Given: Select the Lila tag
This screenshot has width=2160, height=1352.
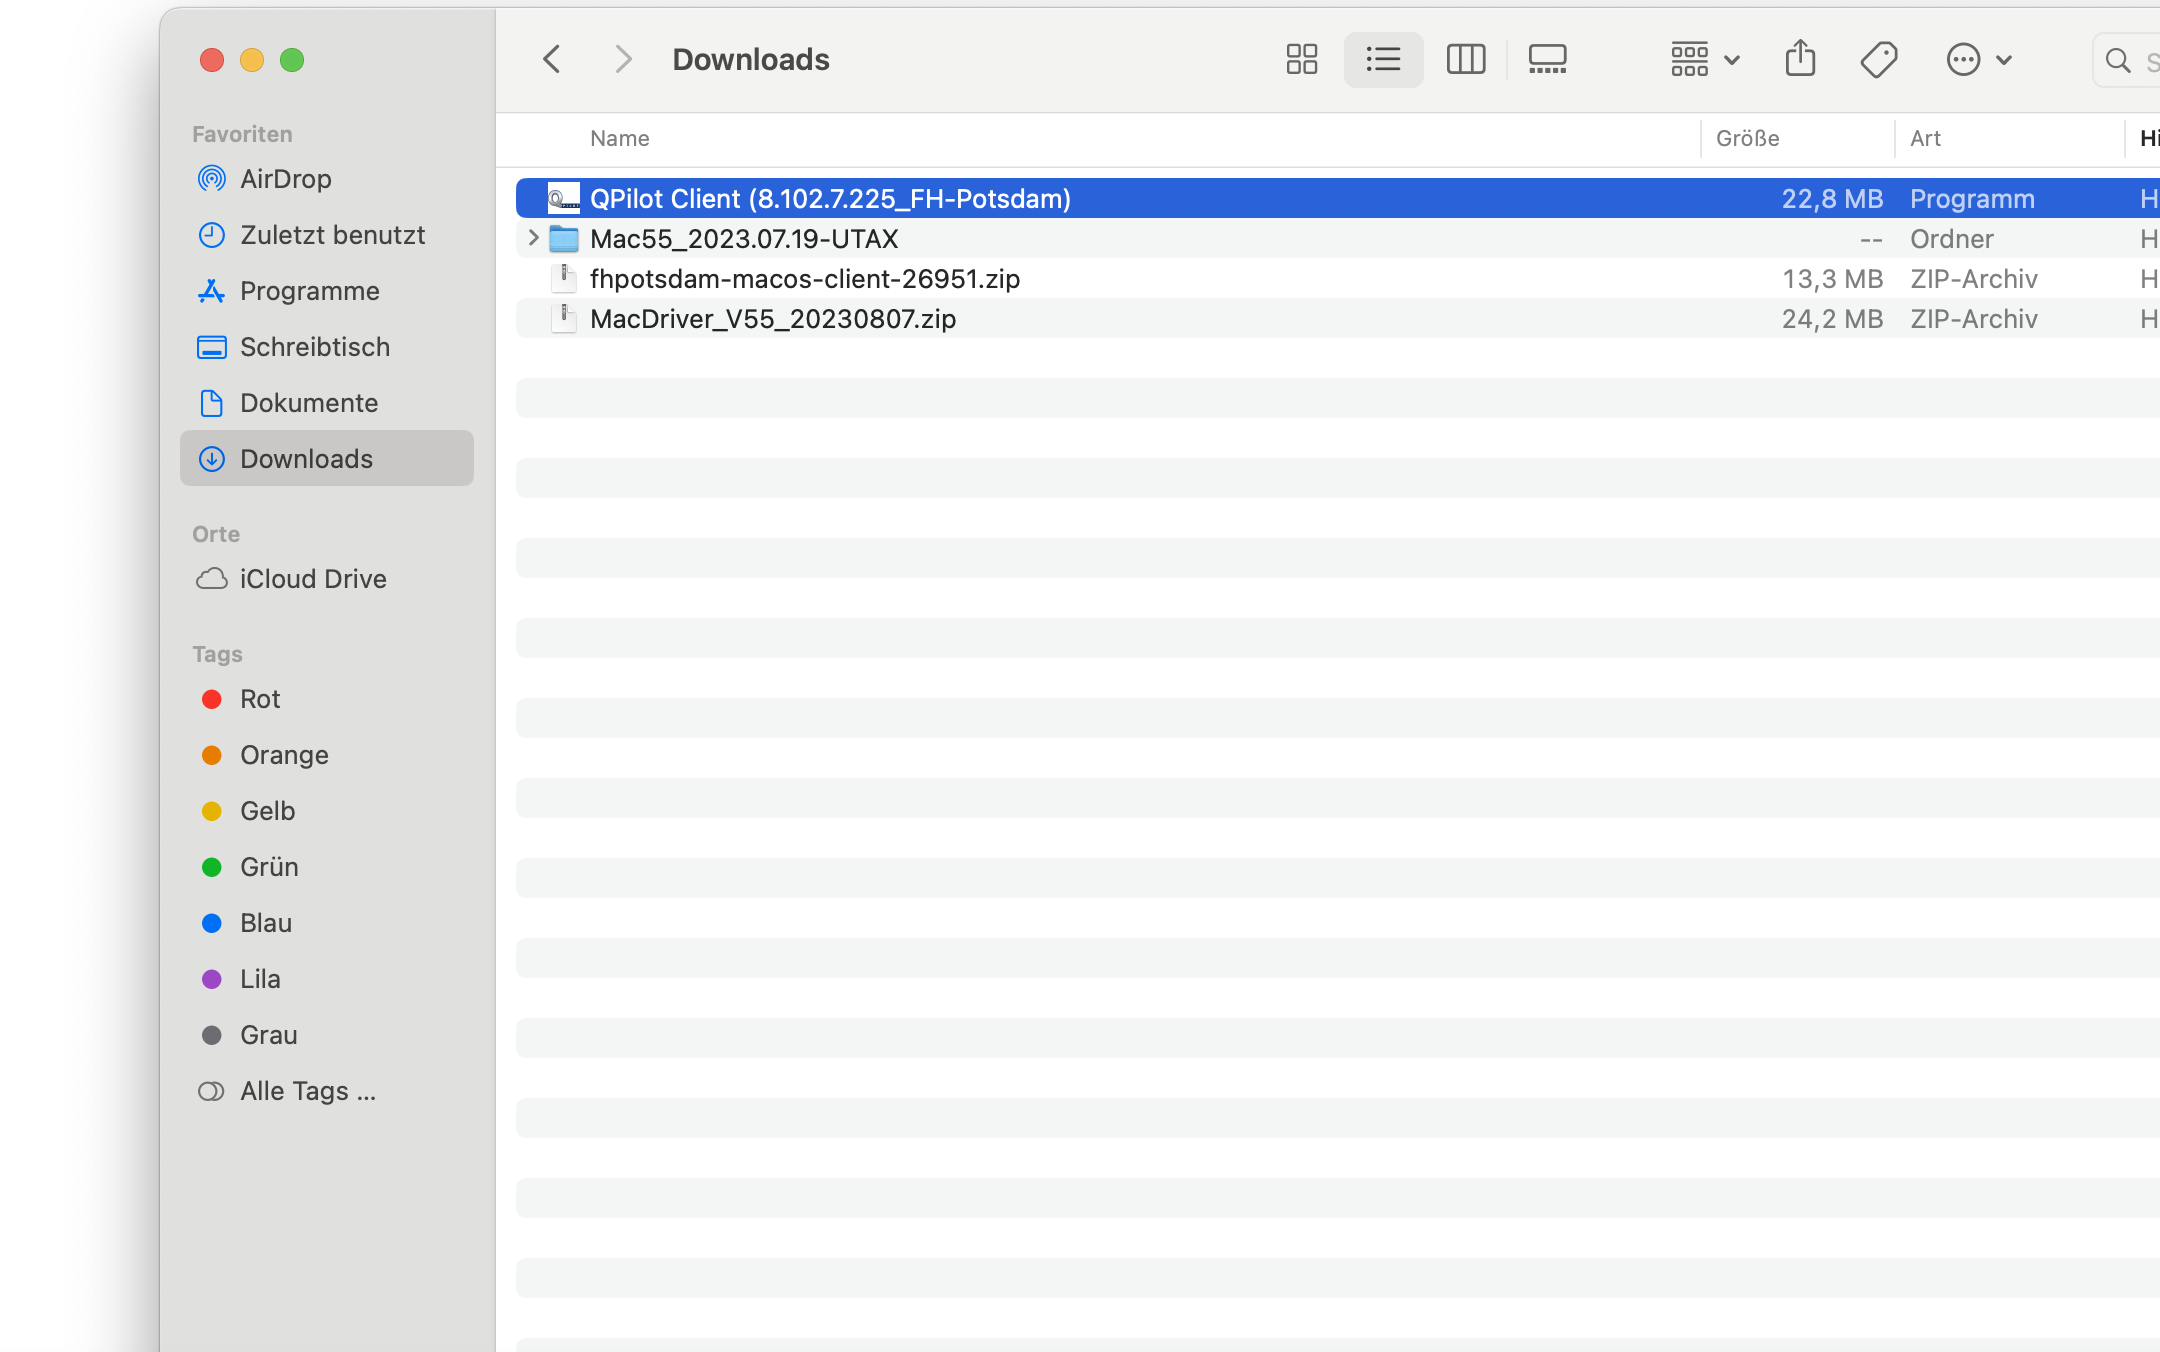Looking at the screenshot, I should click(x=326, y=978).
